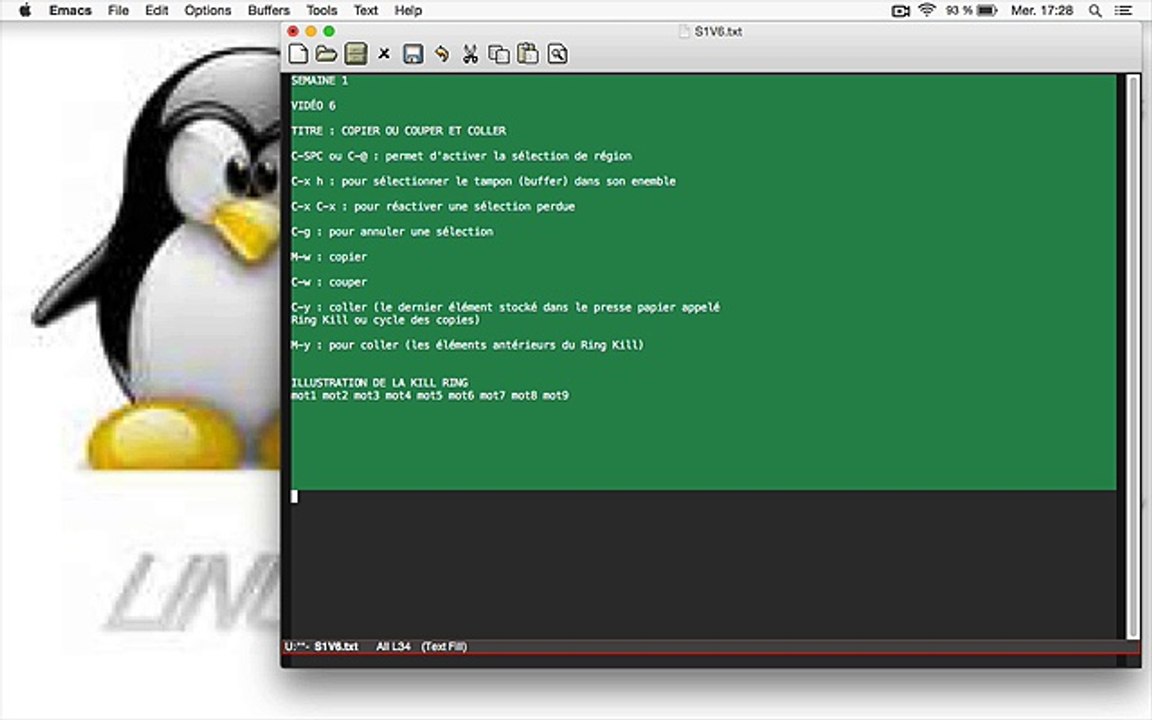Click the menu bar clock 'Mer. 17:28'
Image resolution: width=1152 pixels, height=720 pixels.
1042,10
